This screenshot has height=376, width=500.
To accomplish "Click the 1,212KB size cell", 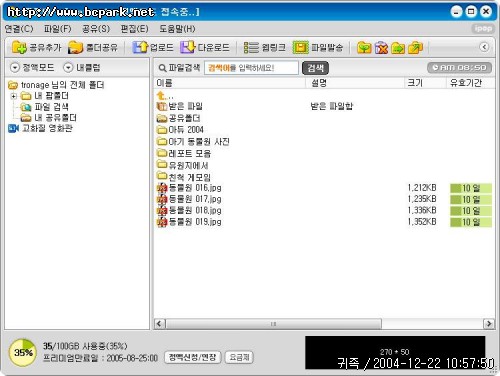I will pos(422,188).
